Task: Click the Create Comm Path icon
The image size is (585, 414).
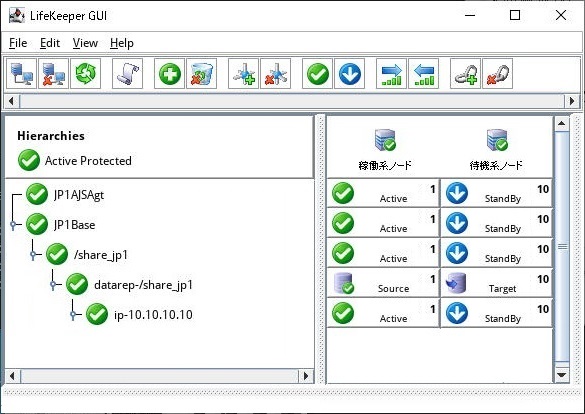Action: tap(243, 73)
